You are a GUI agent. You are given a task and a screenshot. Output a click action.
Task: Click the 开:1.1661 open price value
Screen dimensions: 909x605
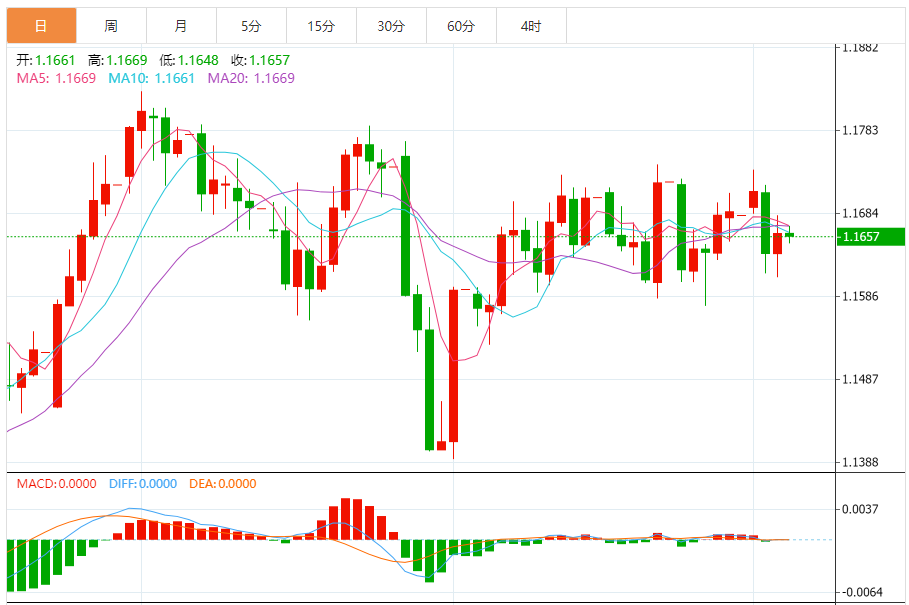coord(46,60)
